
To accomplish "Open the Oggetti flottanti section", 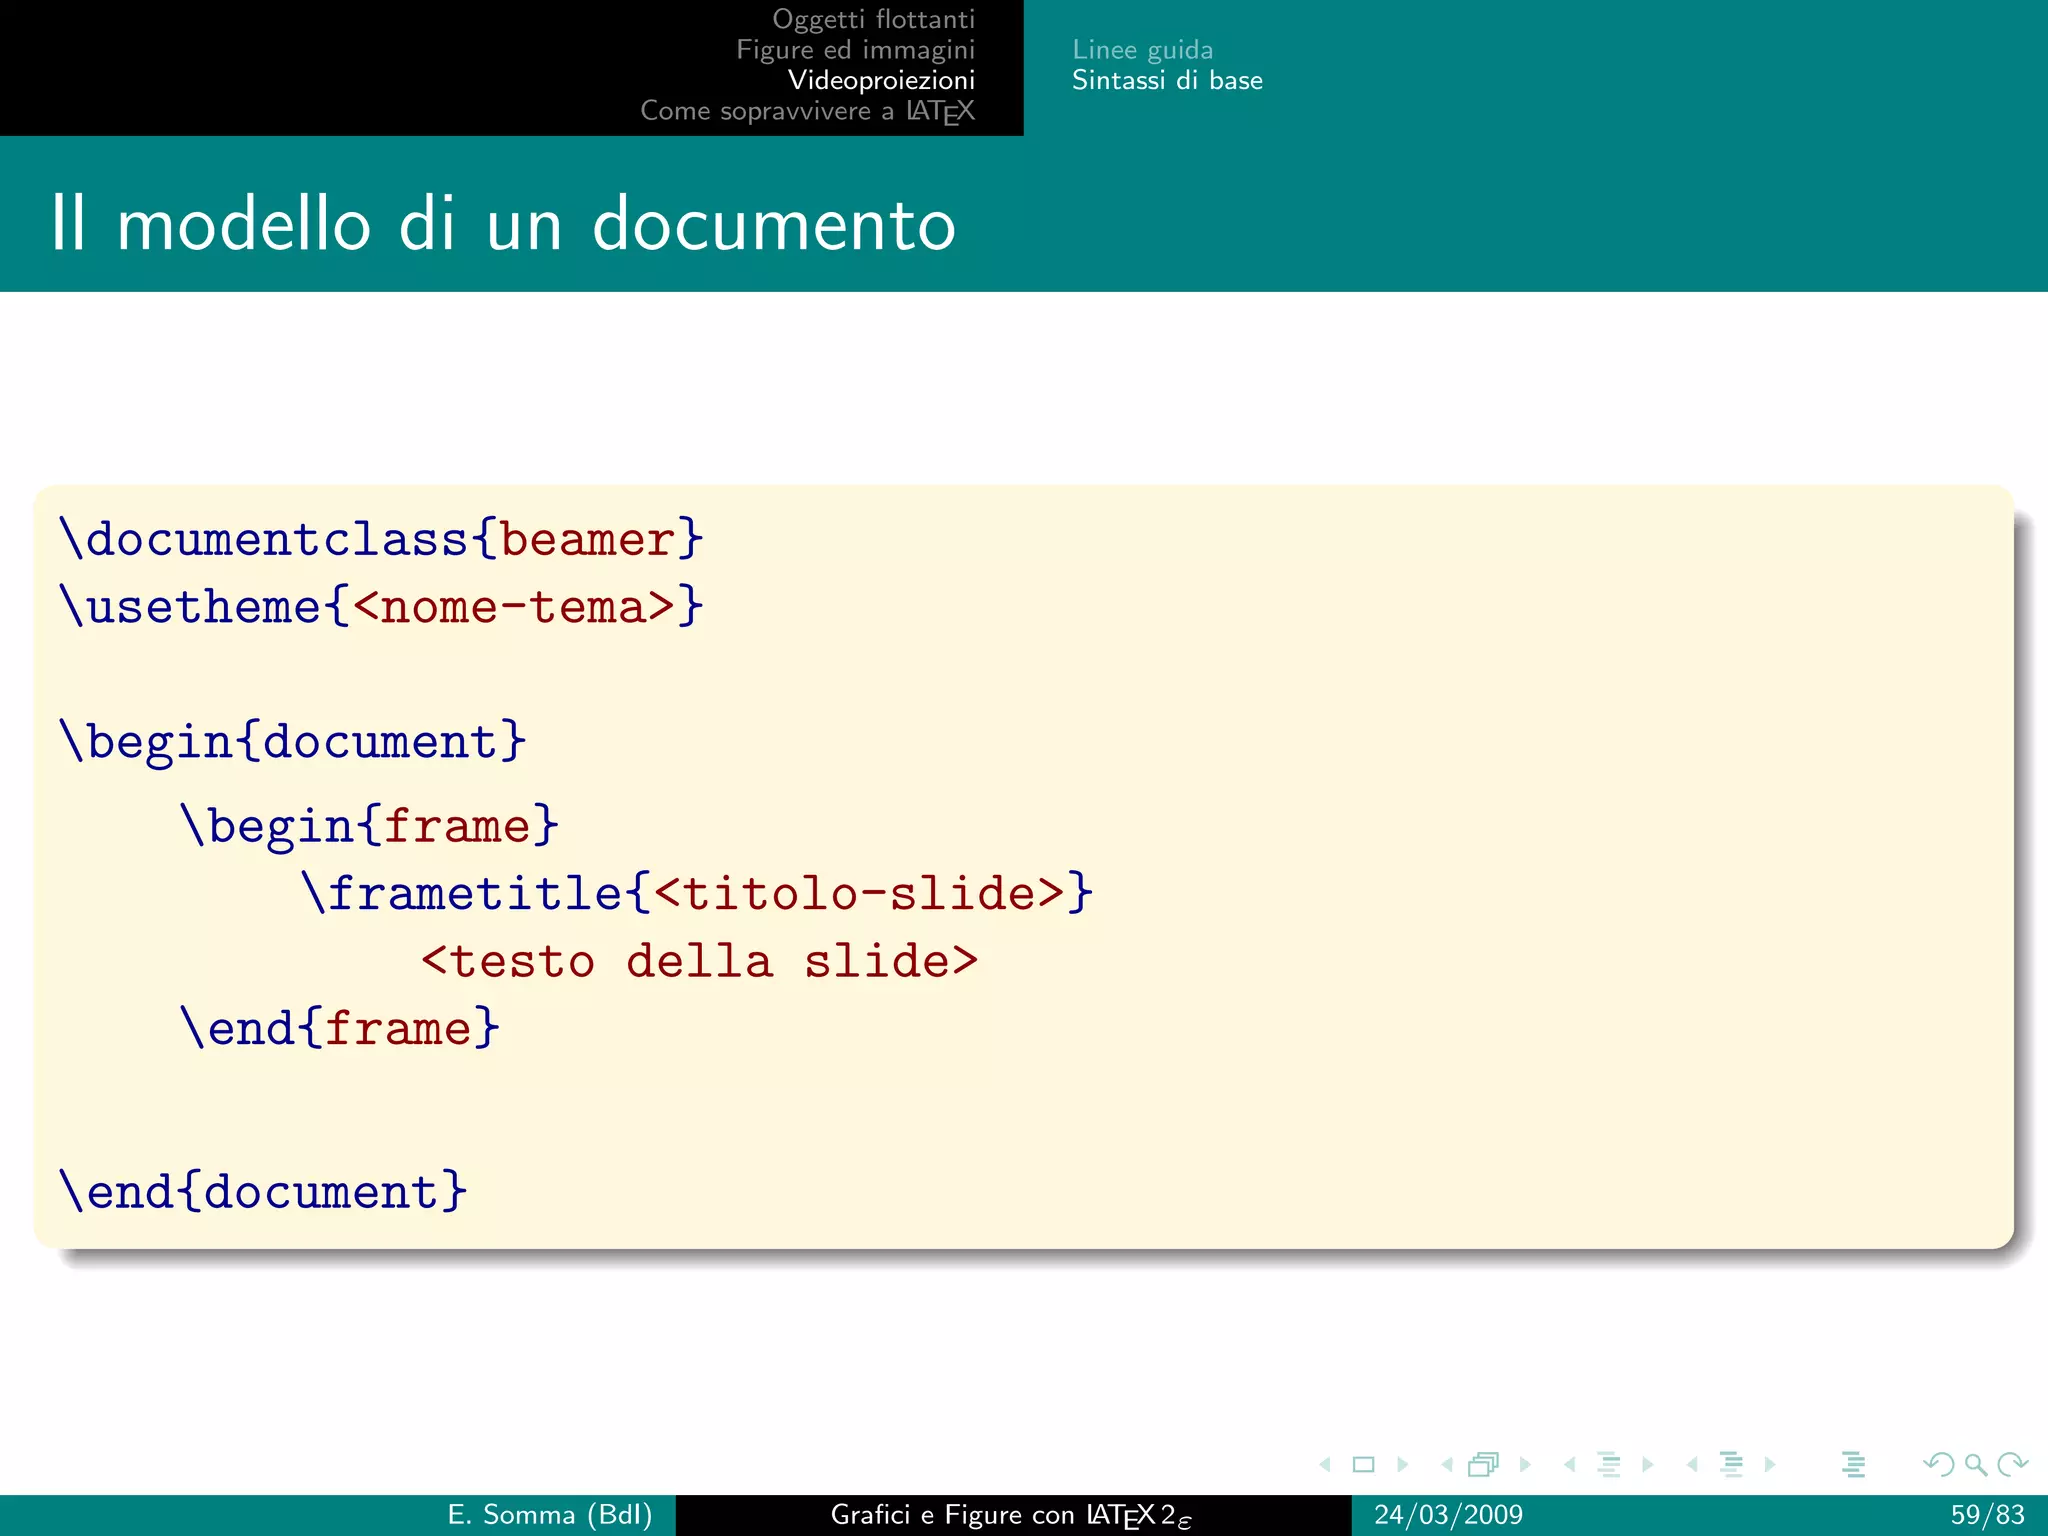I will [873, 20].
